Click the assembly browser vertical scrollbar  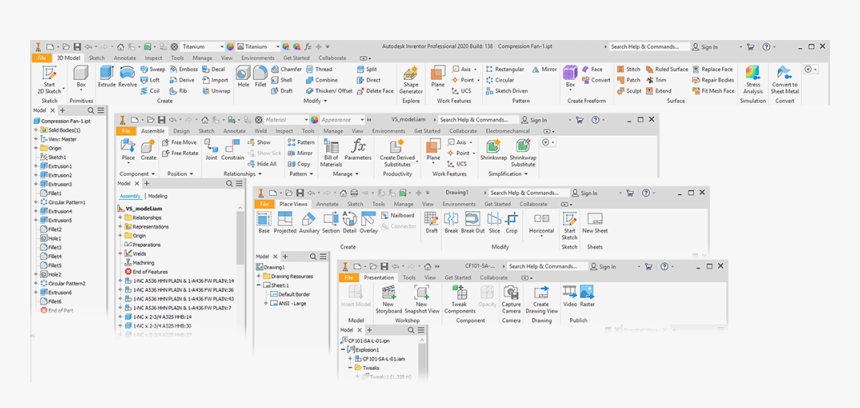point(241,239)
